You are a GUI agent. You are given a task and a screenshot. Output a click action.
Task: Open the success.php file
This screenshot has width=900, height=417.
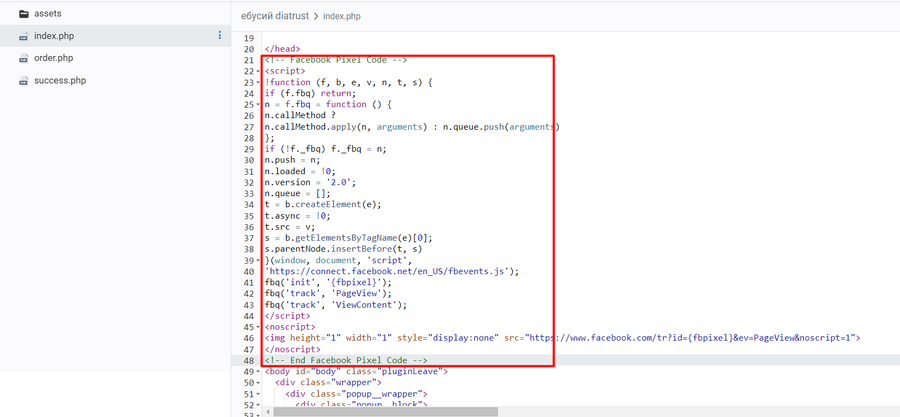coord(59,80)
